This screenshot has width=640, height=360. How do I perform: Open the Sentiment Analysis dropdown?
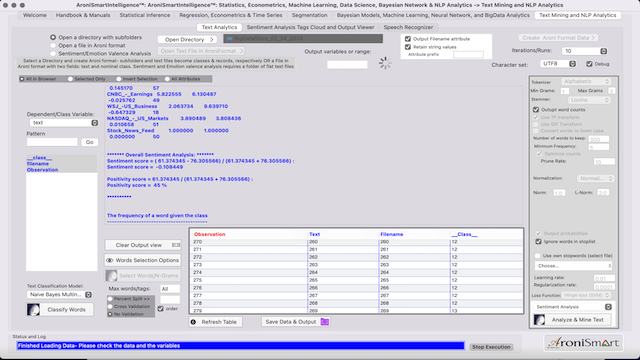click(x=572, y=307)
